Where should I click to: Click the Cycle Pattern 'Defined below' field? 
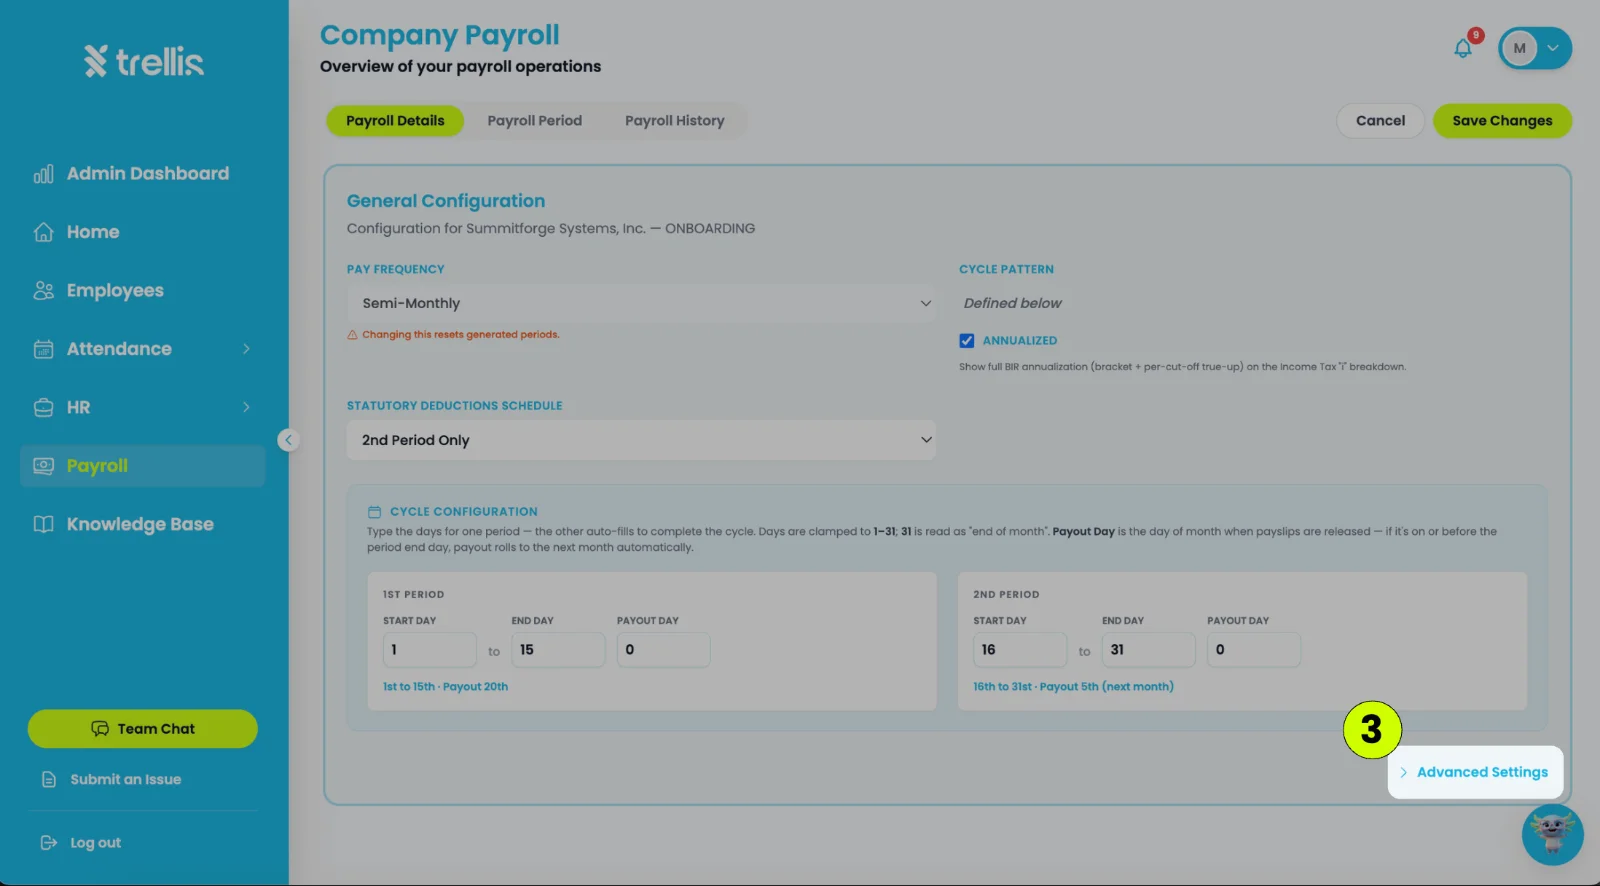tap(1012, 303)
